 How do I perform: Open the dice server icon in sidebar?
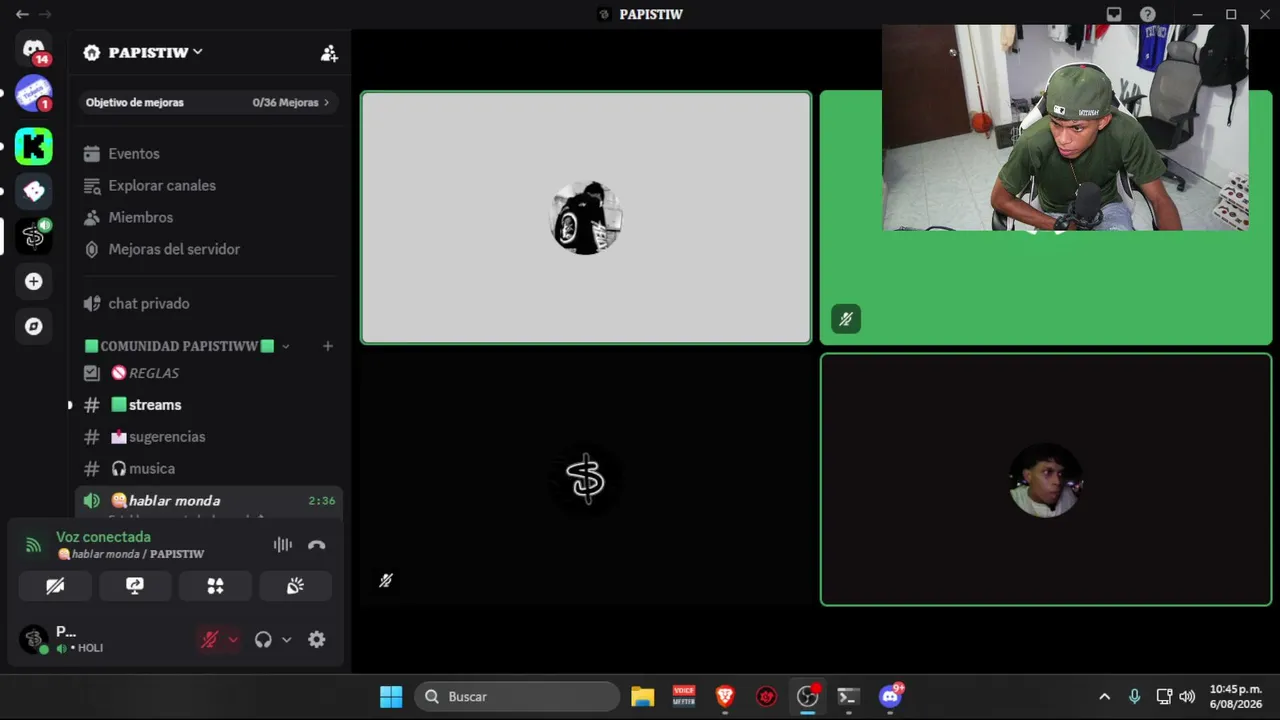click(x=34, y=191)
